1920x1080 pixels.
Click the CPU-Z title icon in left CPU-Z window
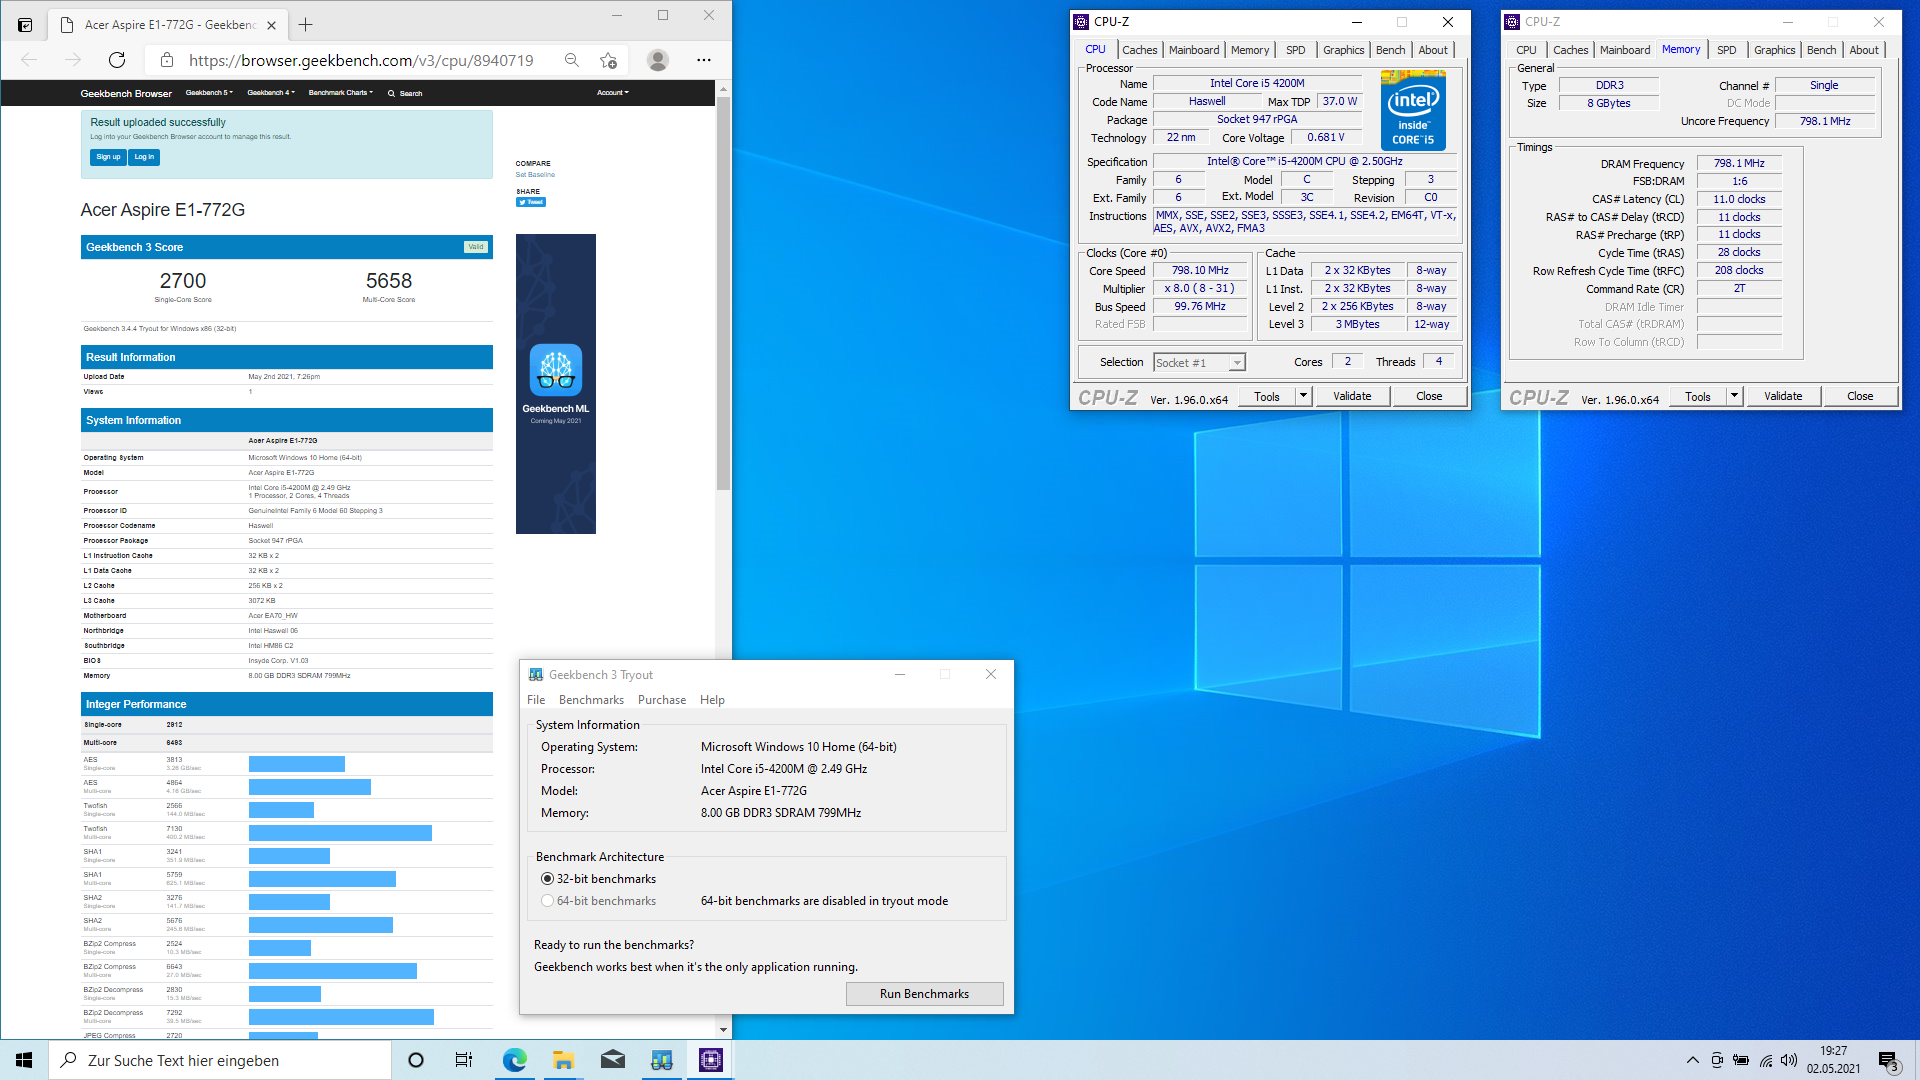pyautogui.click(x=1081, y=21)
